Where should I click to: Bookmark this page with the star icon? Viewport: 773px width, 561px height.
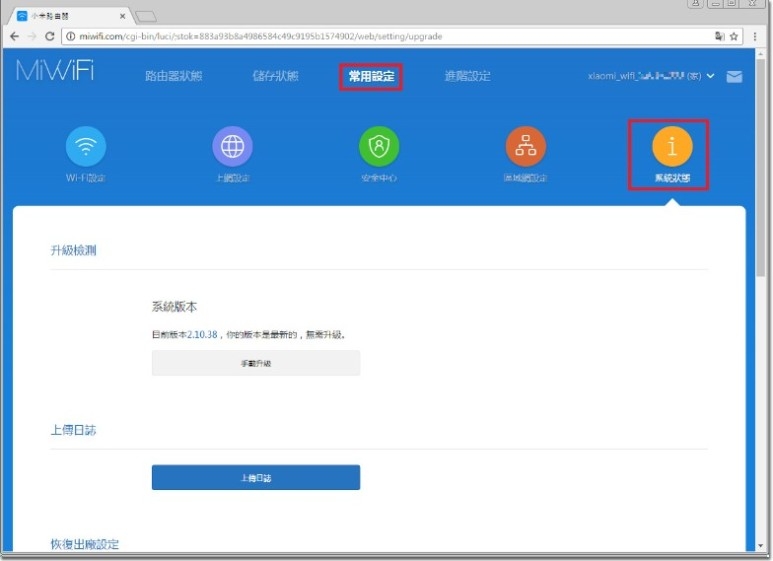(733, 36)
